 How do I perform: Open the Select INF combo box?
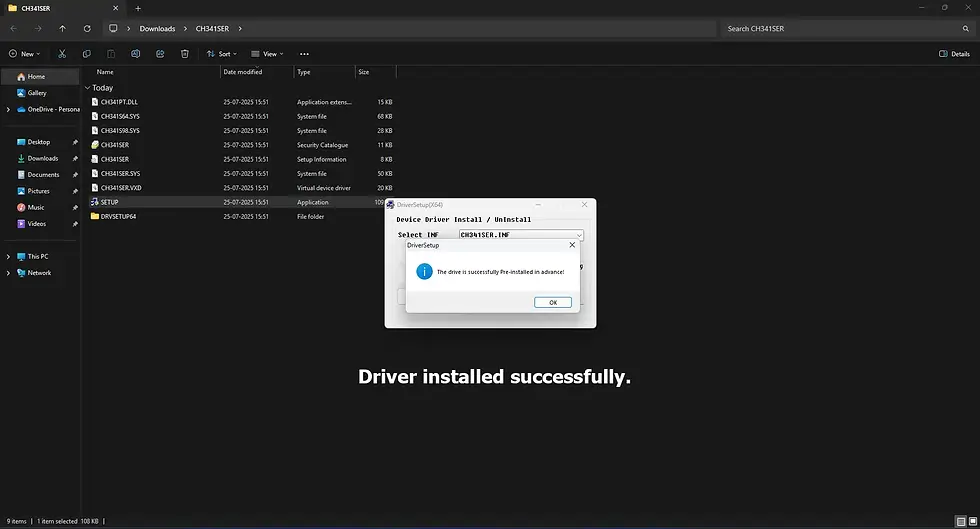[521, 234]
